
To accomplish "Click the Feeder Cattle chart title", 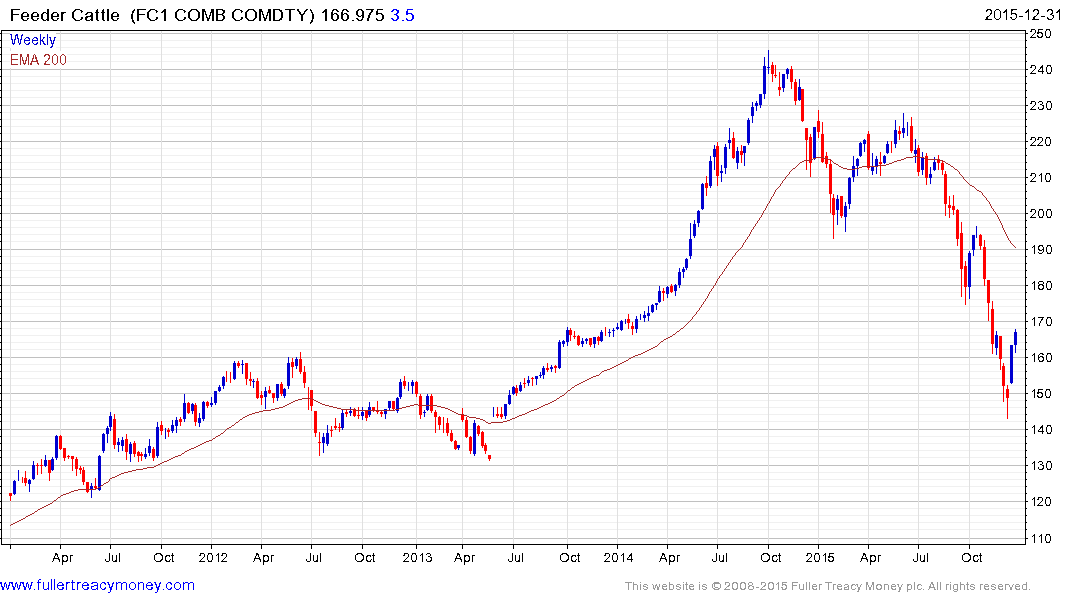I will 64,15.
